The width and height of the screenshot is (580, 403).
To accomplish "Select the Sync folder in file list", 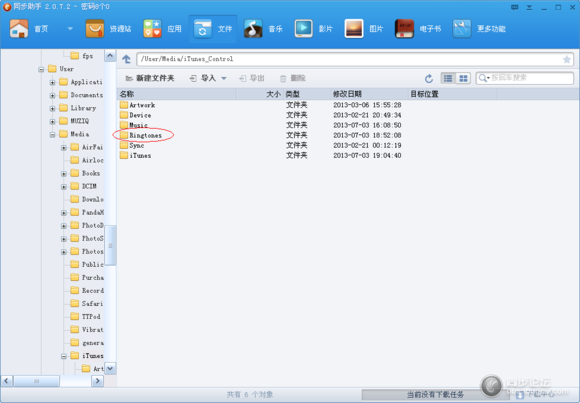I will (x=132, y=145).
